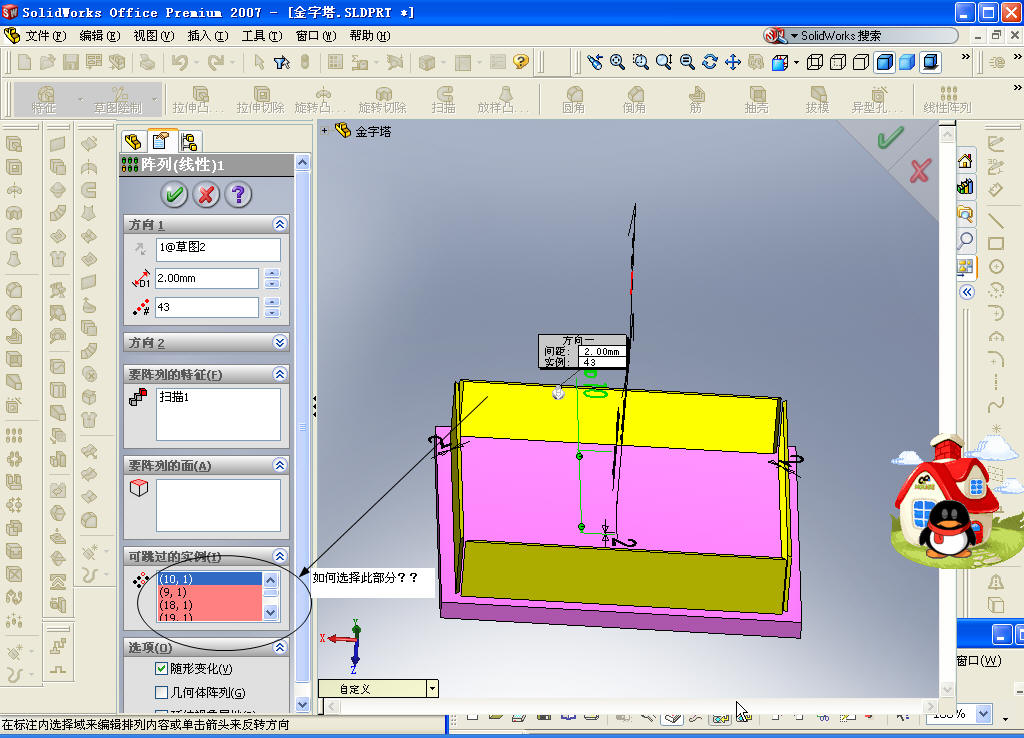Screen dimensions: 1024x738
Task: Select the Rotate View tool
Action: click(x=710, y=62)
